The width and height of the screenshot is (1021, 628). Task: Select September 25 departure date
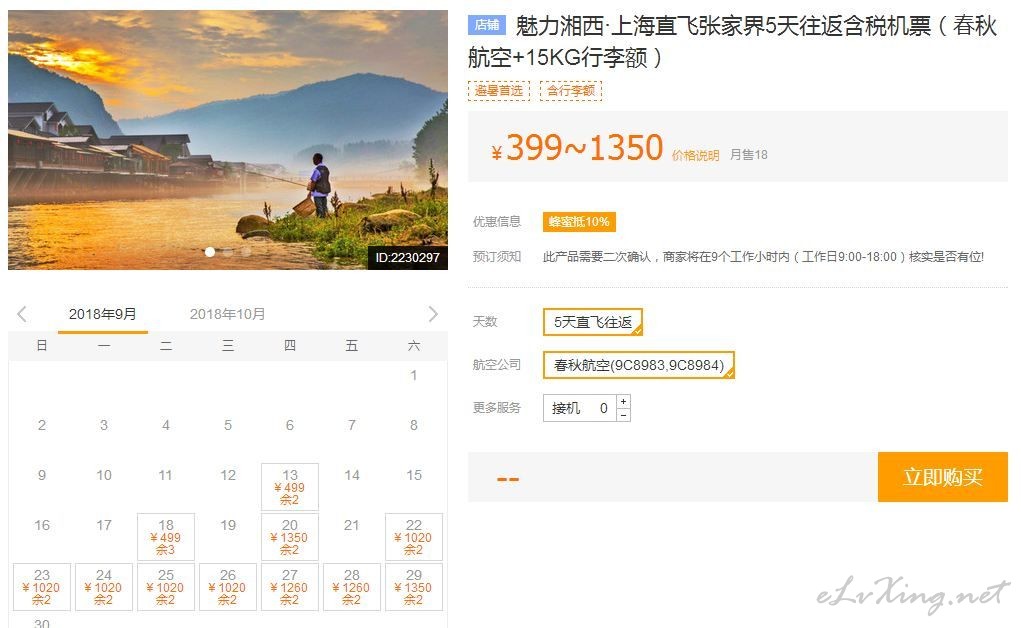[165, 587]
